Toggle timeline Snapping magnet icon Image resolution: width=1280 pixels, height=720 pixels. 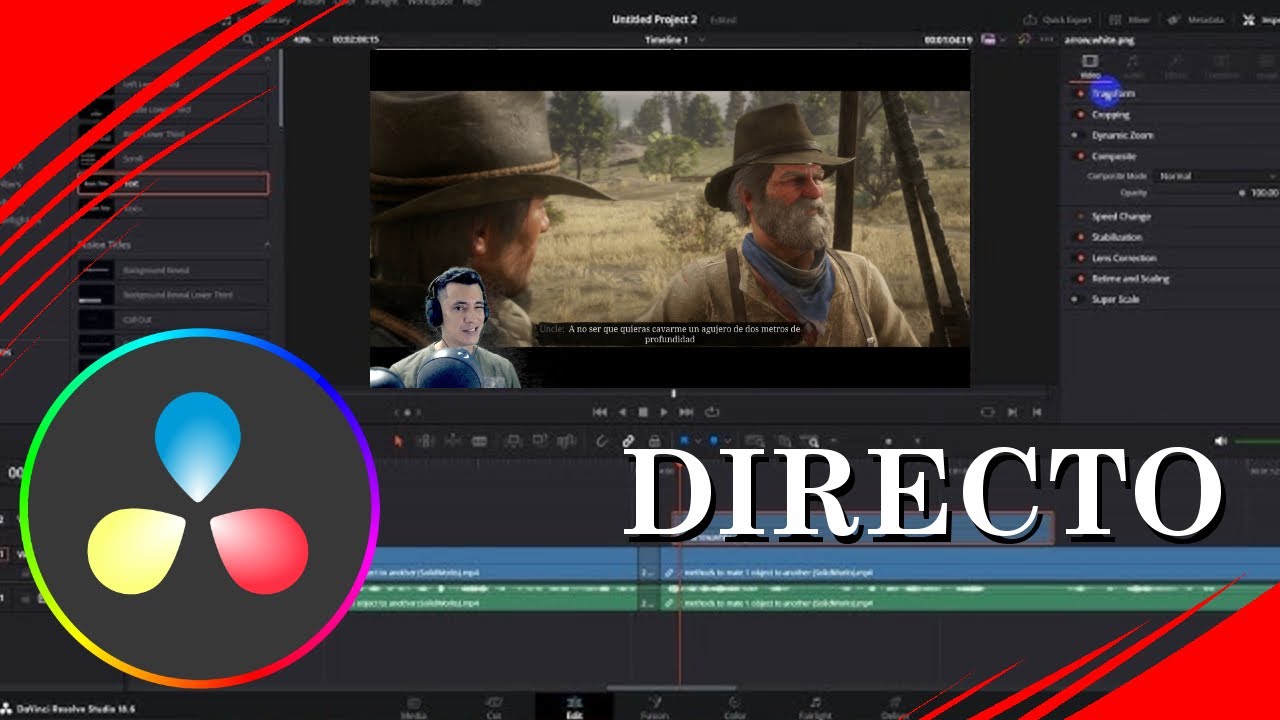[602, 441]
